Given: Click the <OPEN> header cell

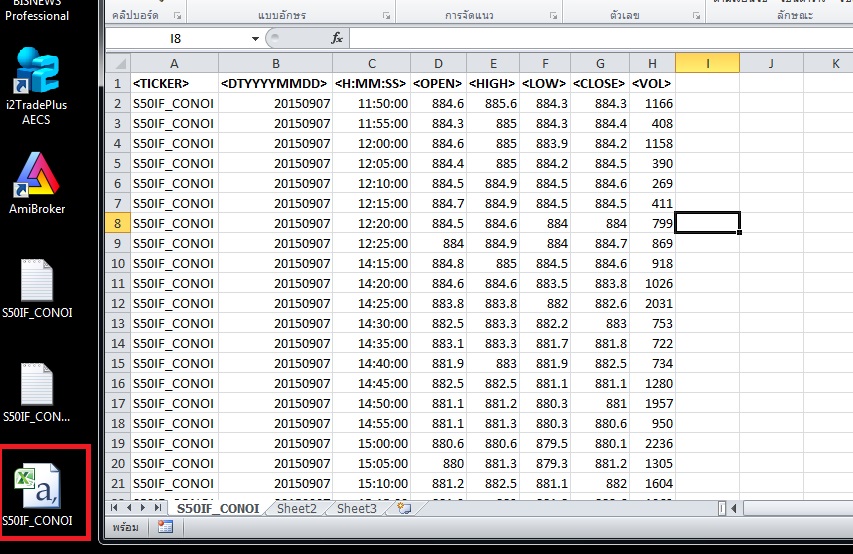Looking at the screenshot, I should [x=438, y=83].
